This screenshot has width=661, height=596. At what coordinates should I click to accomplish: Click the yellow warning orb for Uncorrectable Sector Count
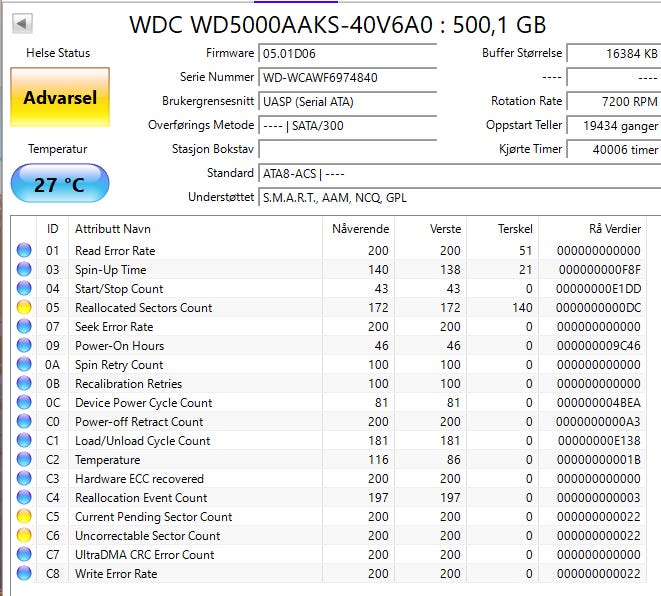[24, 535]
